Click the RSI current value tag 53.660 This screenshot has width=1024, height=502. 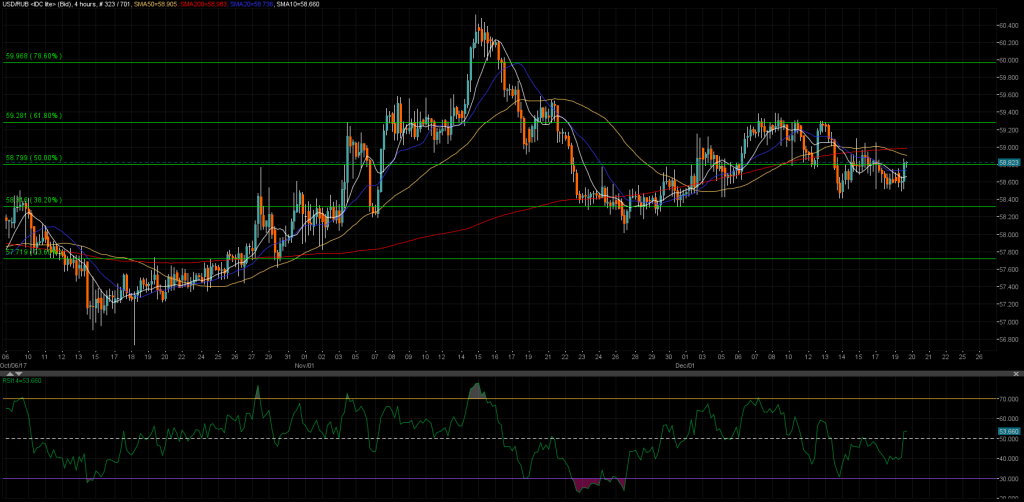tap(1006, 431)
